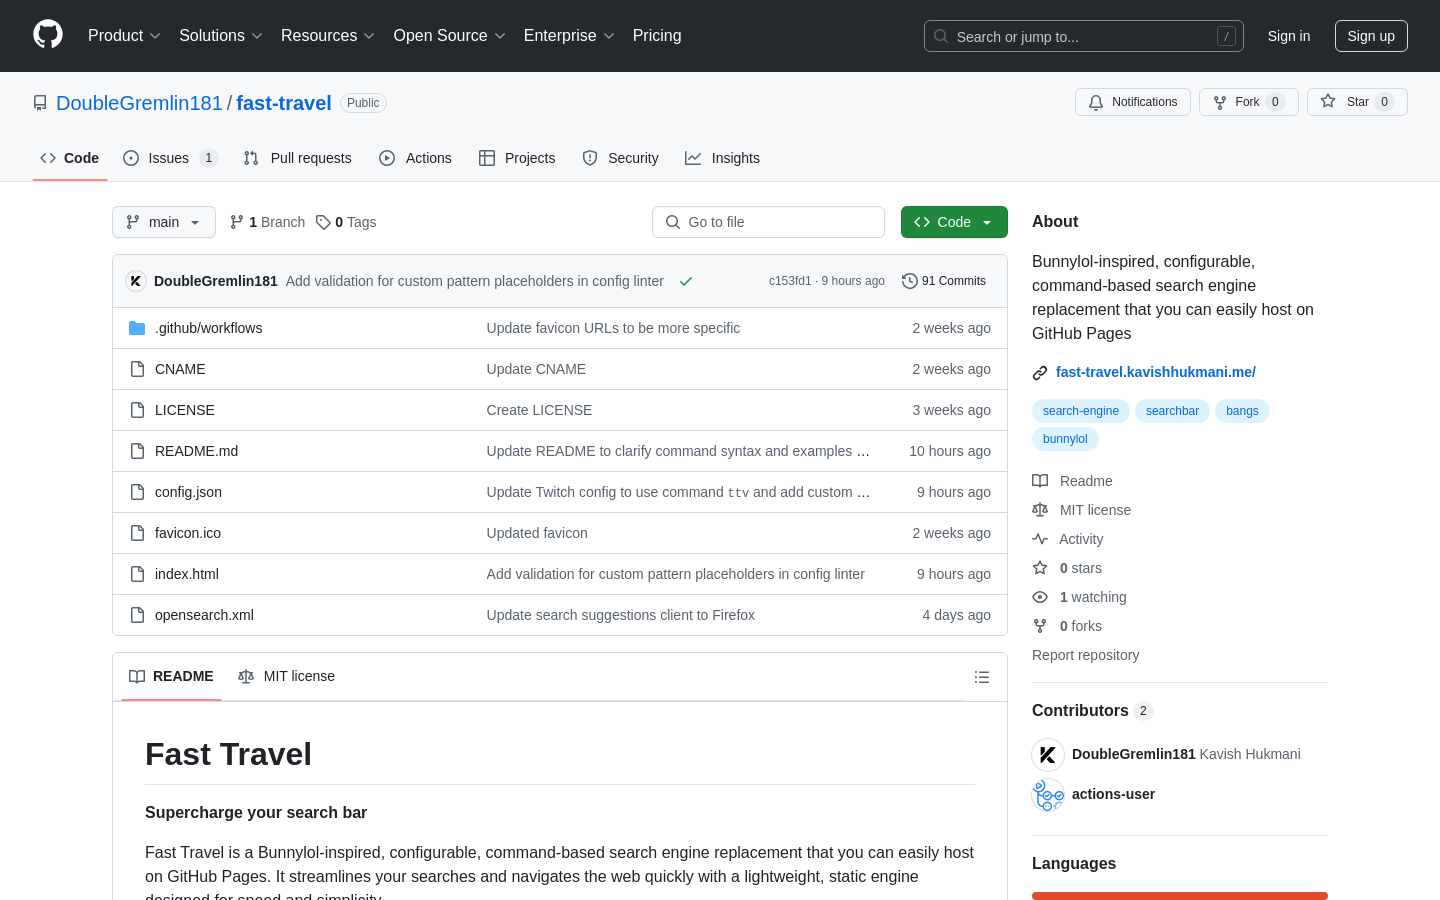This screenshot has width=1440, height=900.
Task: View the 1 Branch link
Action: (x=267, y=222)
